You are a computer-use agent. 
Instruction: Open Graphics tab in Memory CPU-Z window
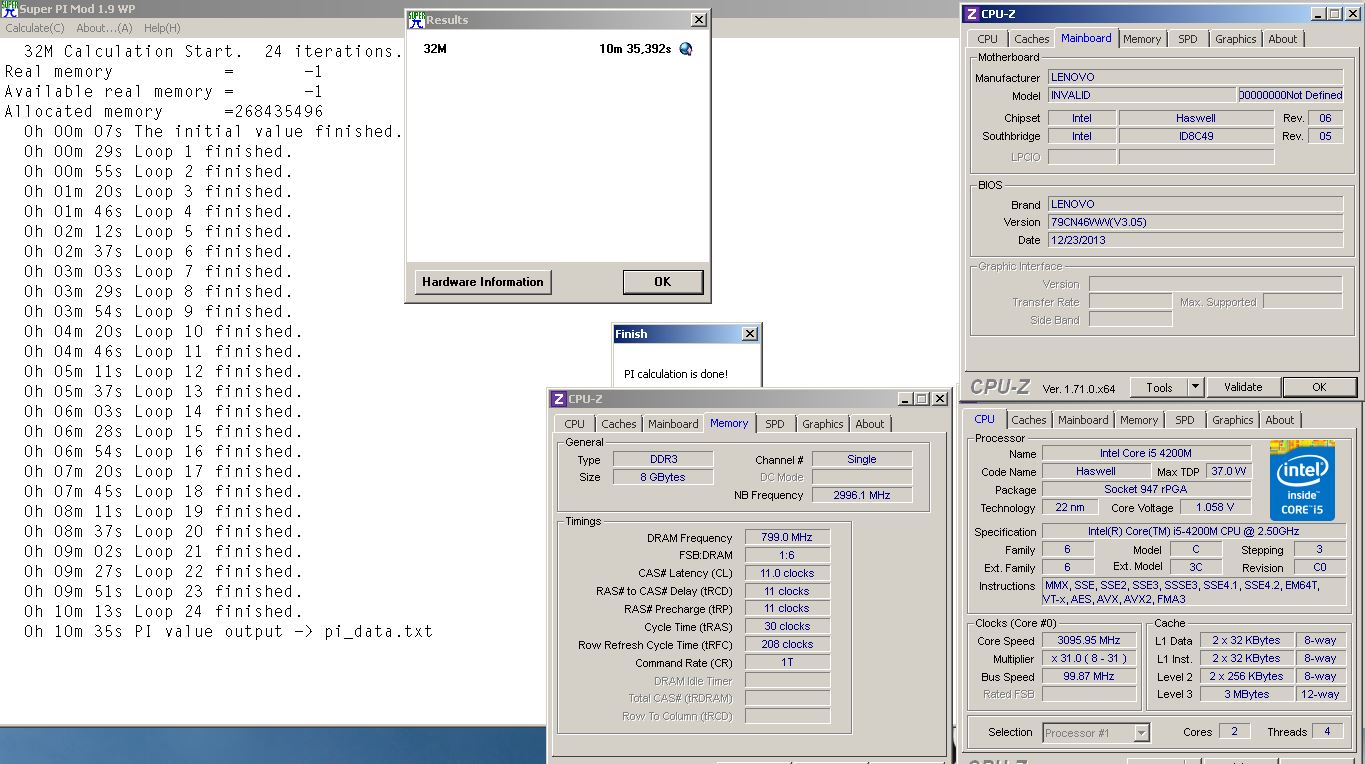[823, 424]
